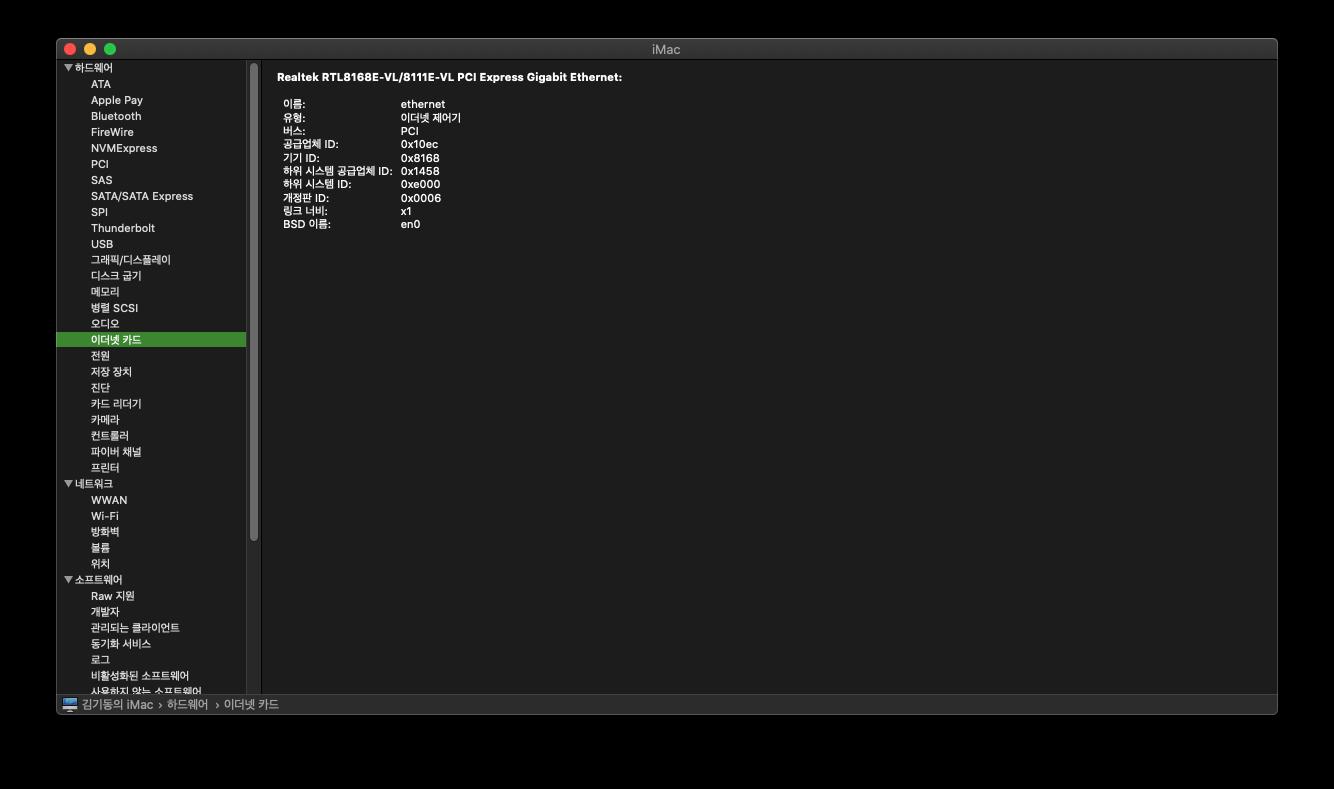
Task: Open 오디오 entry in sidebar
Action: click(105, 324)
